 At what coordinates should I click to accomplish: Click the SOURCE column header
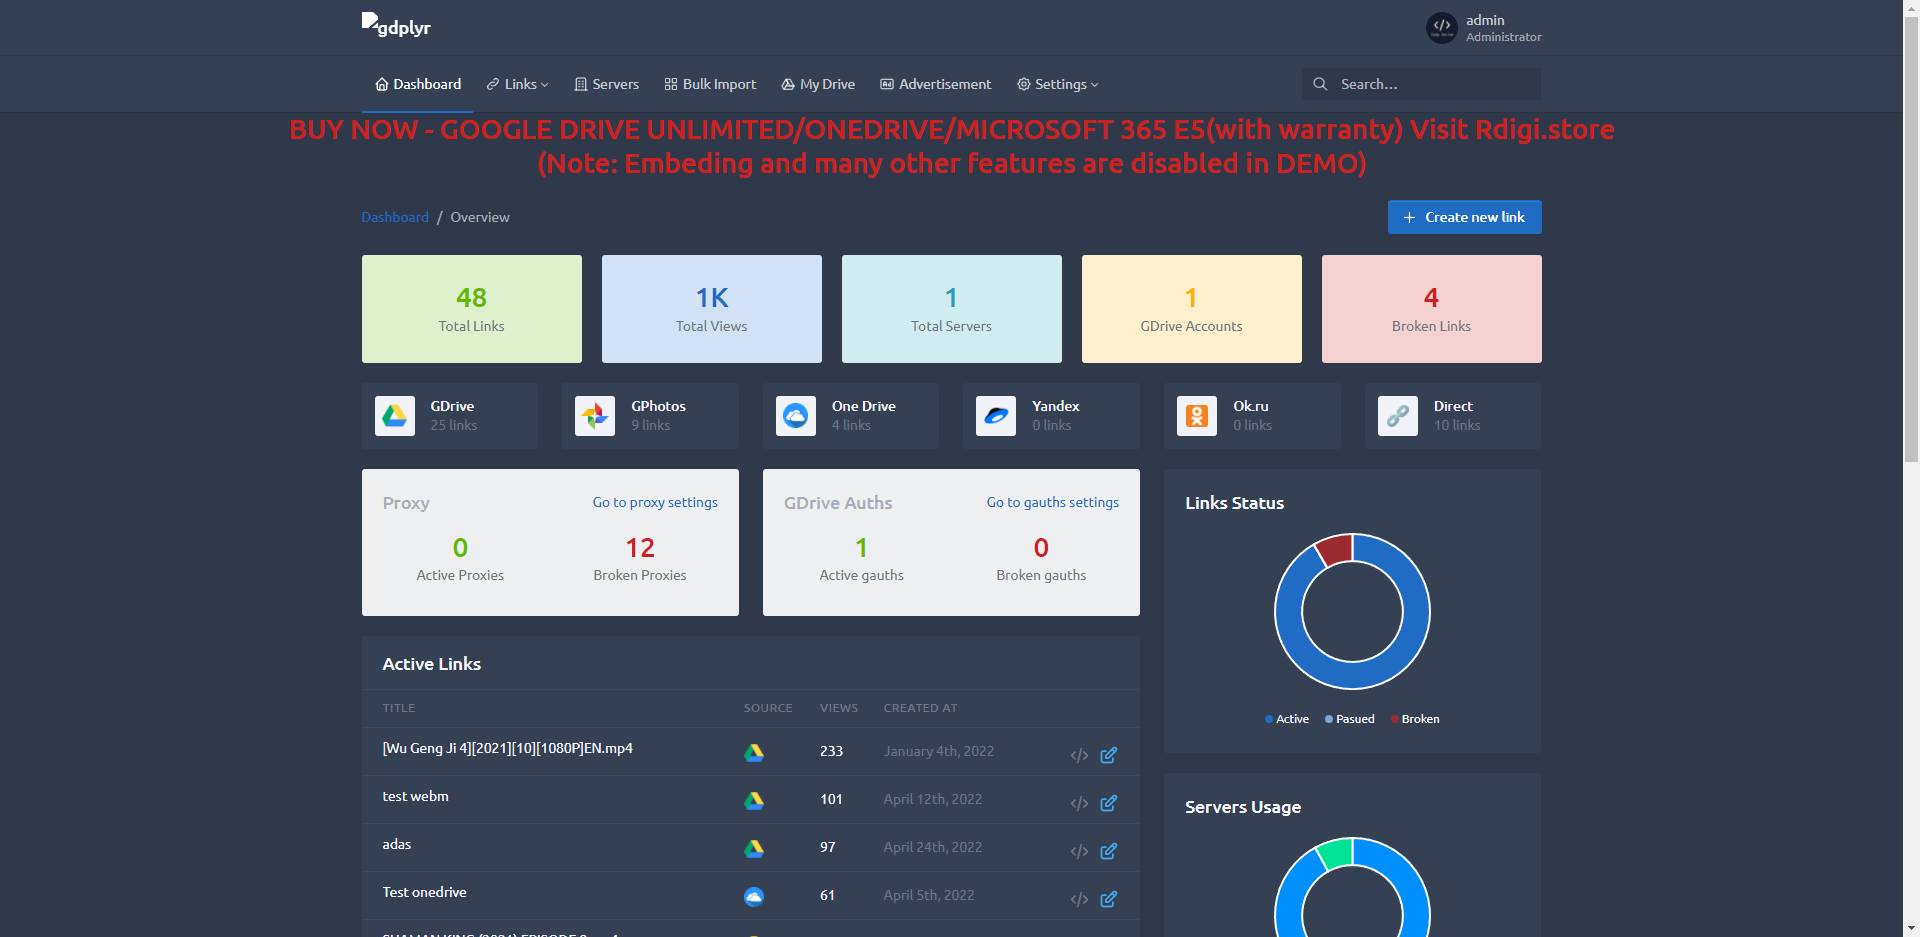[x=768, y=708]
